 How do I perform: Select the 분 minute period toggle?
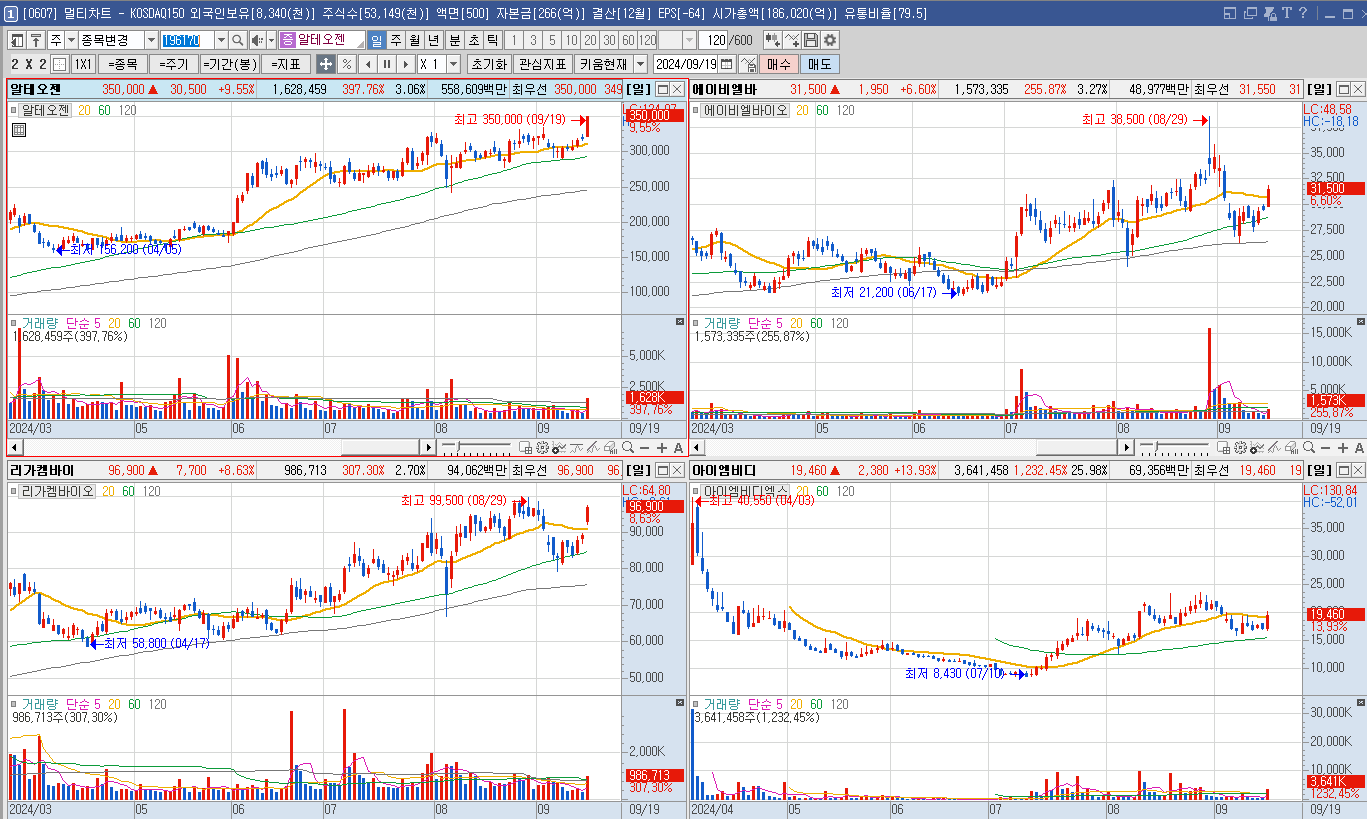coord(454,40)
